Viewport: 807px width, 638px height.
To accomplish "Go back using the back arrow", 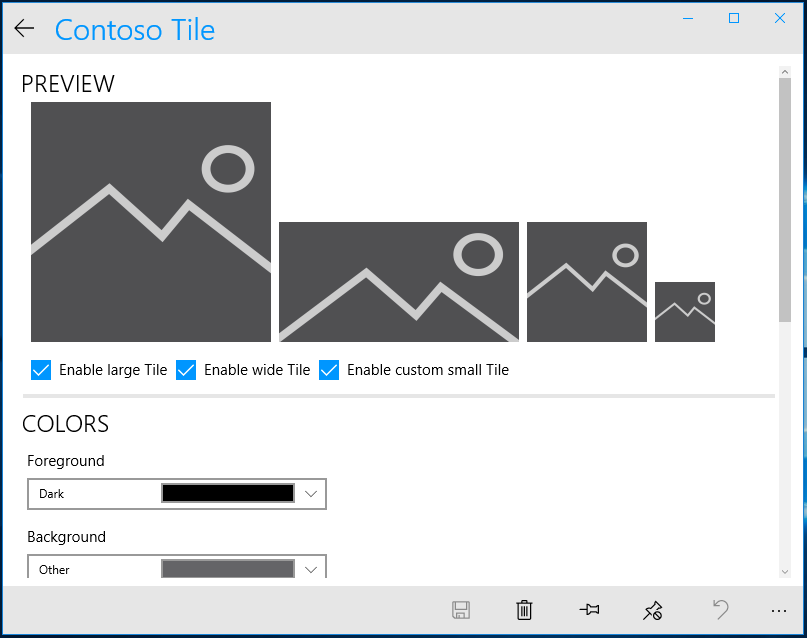I will (24, 28).
